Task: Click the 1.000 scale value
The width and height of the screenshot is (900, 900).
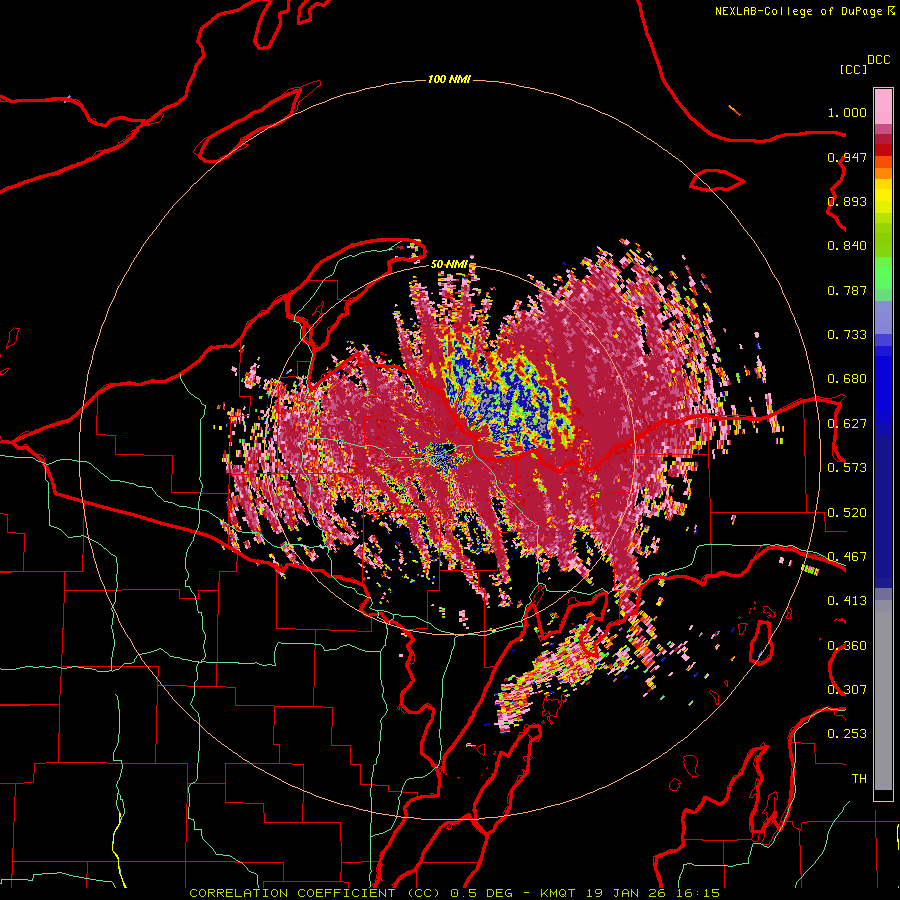Action: click(847, 112)
